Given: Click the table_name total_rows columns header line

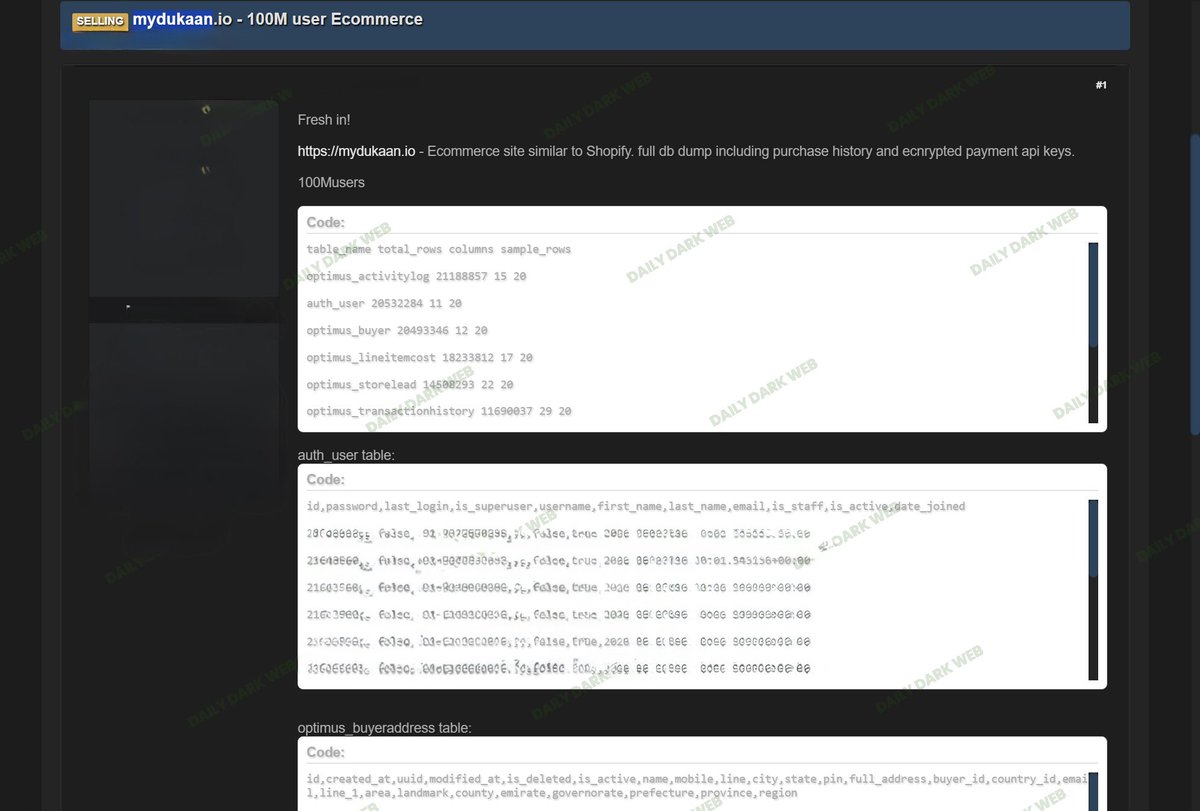Looking at the screenshot, I should tap(439, 249).
